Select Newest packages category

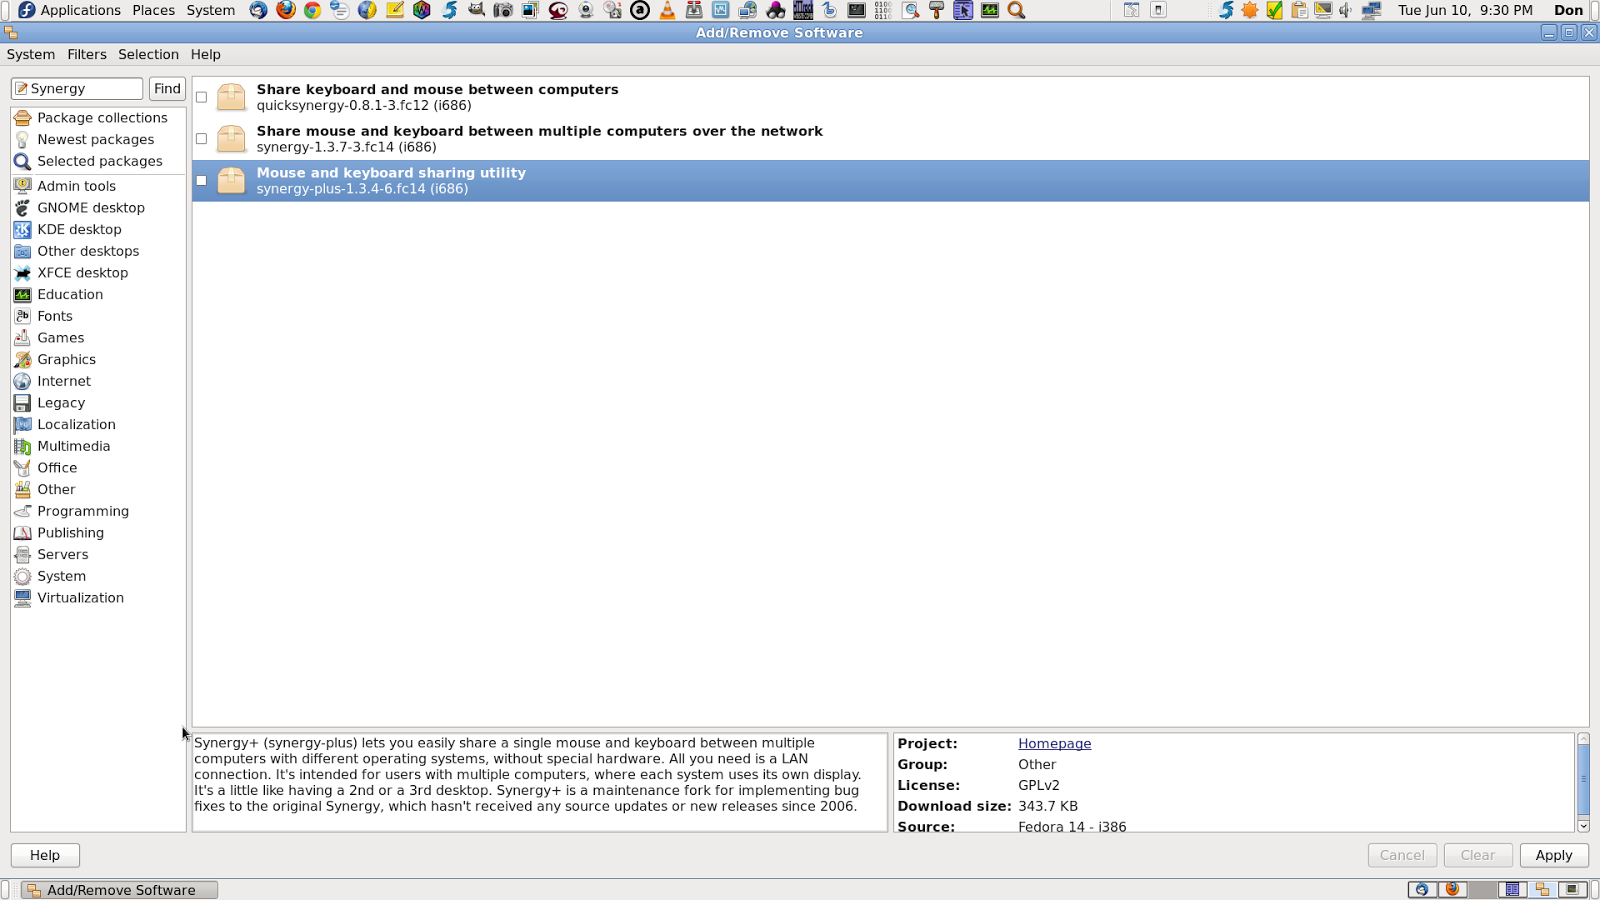point(98,140)
